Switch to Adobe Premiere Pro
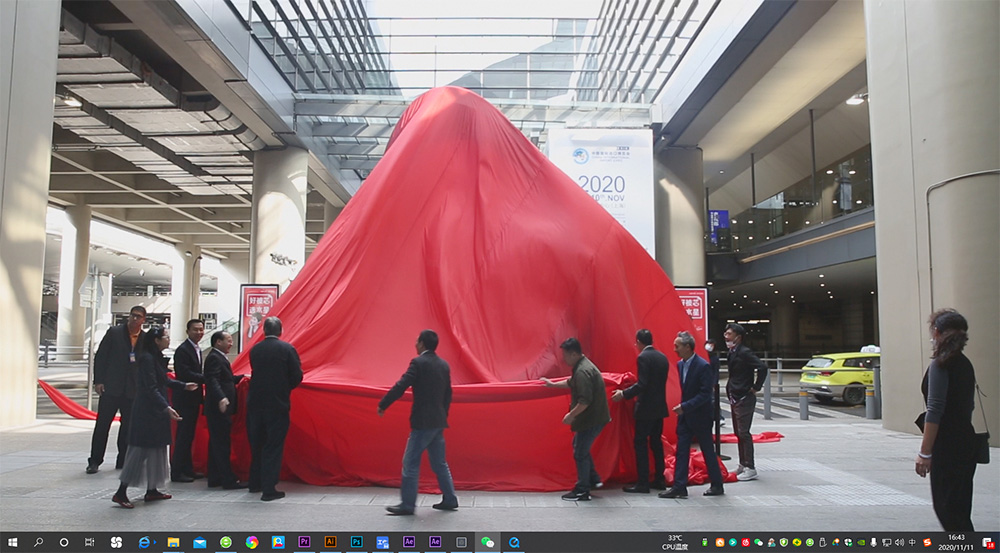 pyautogui.click(x=304, y=542)
